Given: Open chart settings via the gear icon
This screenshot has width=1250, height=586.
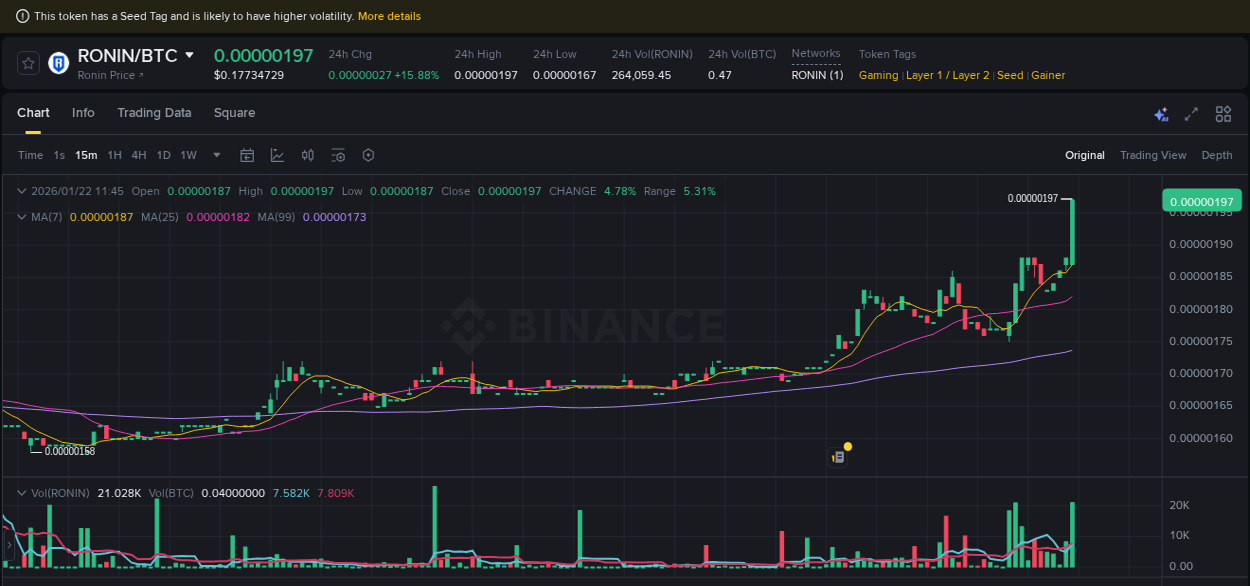Looking at the screenshot, I should pos(367,155).
